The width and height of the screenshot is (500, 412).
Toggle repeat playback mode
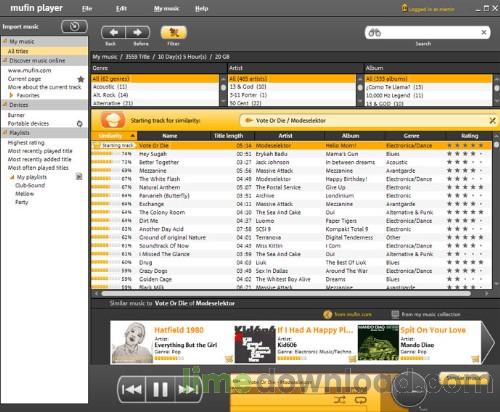pos(361,399)
